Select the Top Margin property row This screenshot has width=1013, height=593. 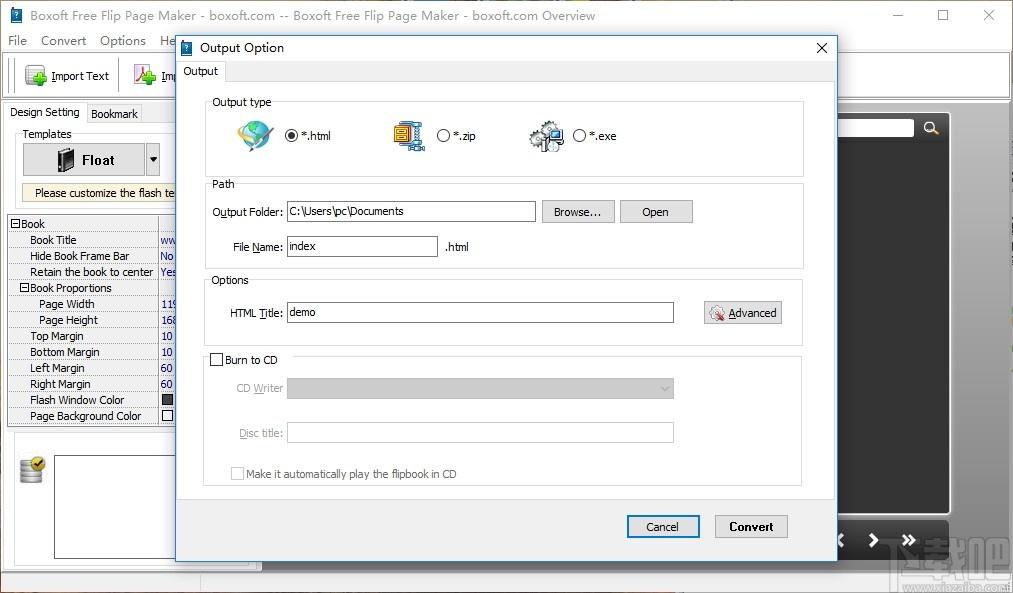(92, 336)
